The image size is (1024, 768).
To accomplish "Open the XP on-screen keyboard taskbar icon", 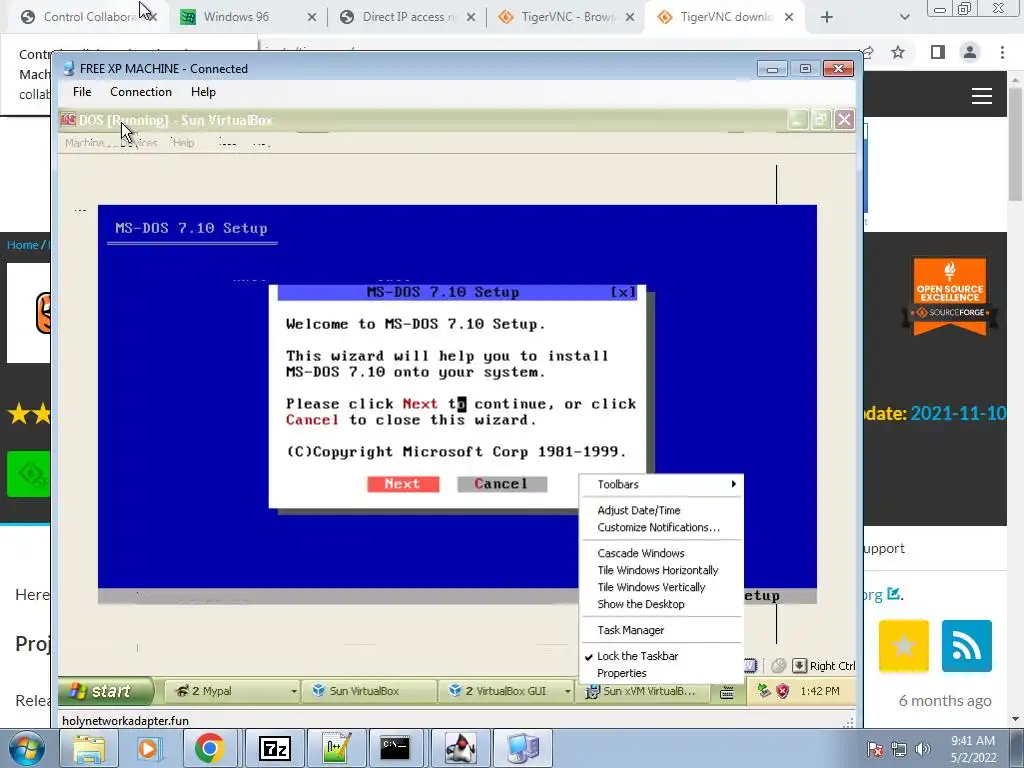I will tap(727, 692).
